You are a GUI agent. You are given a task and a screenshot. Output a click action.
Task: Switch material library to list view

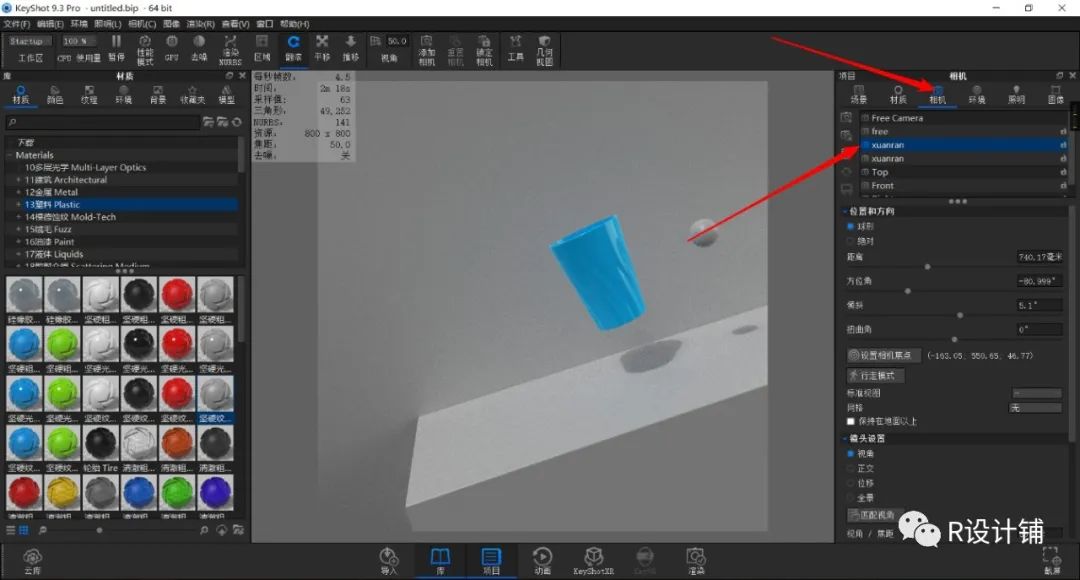[10, 530]
